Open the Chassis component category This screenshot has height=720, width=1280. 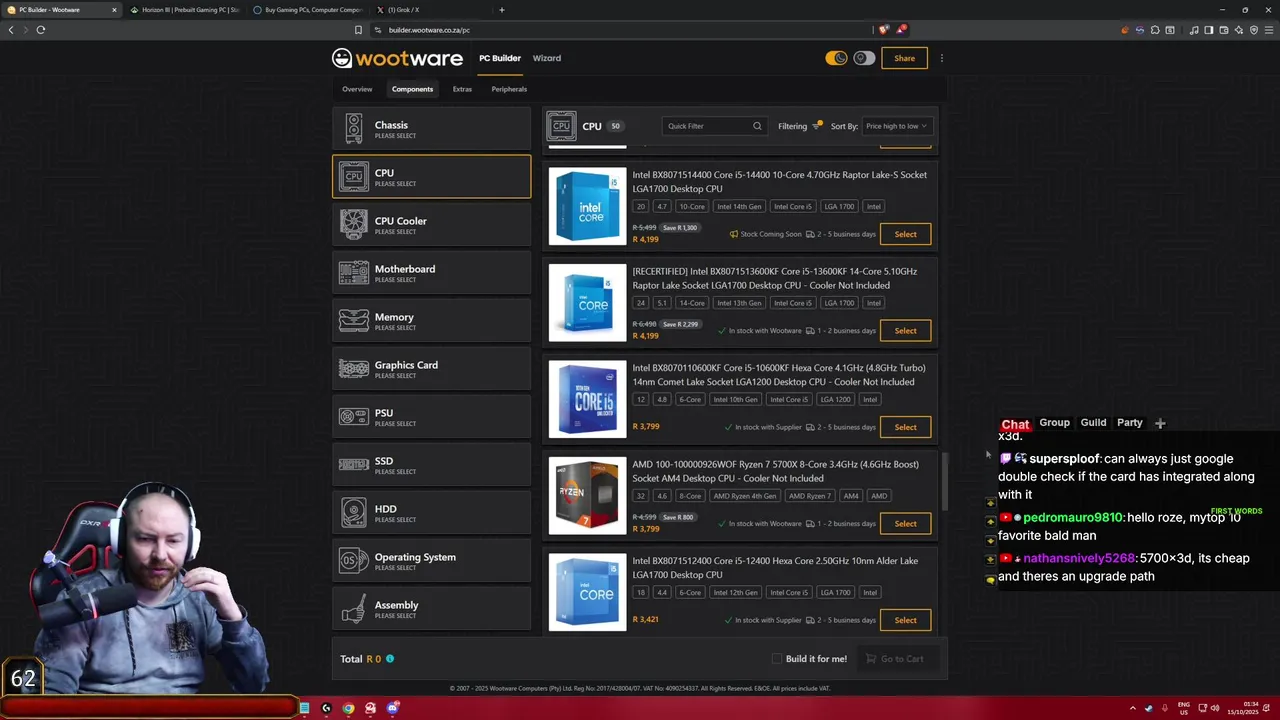coord(431,129)
